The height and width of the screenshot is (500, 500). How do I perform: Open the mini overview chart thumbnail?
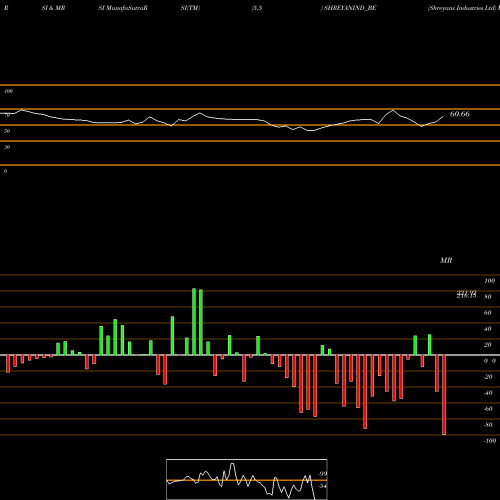pos(247,479)
